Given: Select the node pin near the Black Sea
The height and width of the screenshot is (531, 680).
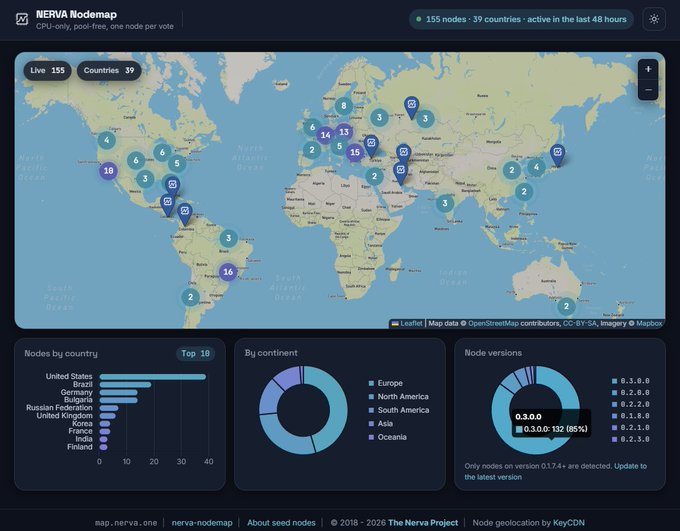Looking at the screenshot, I should (371, 146).
